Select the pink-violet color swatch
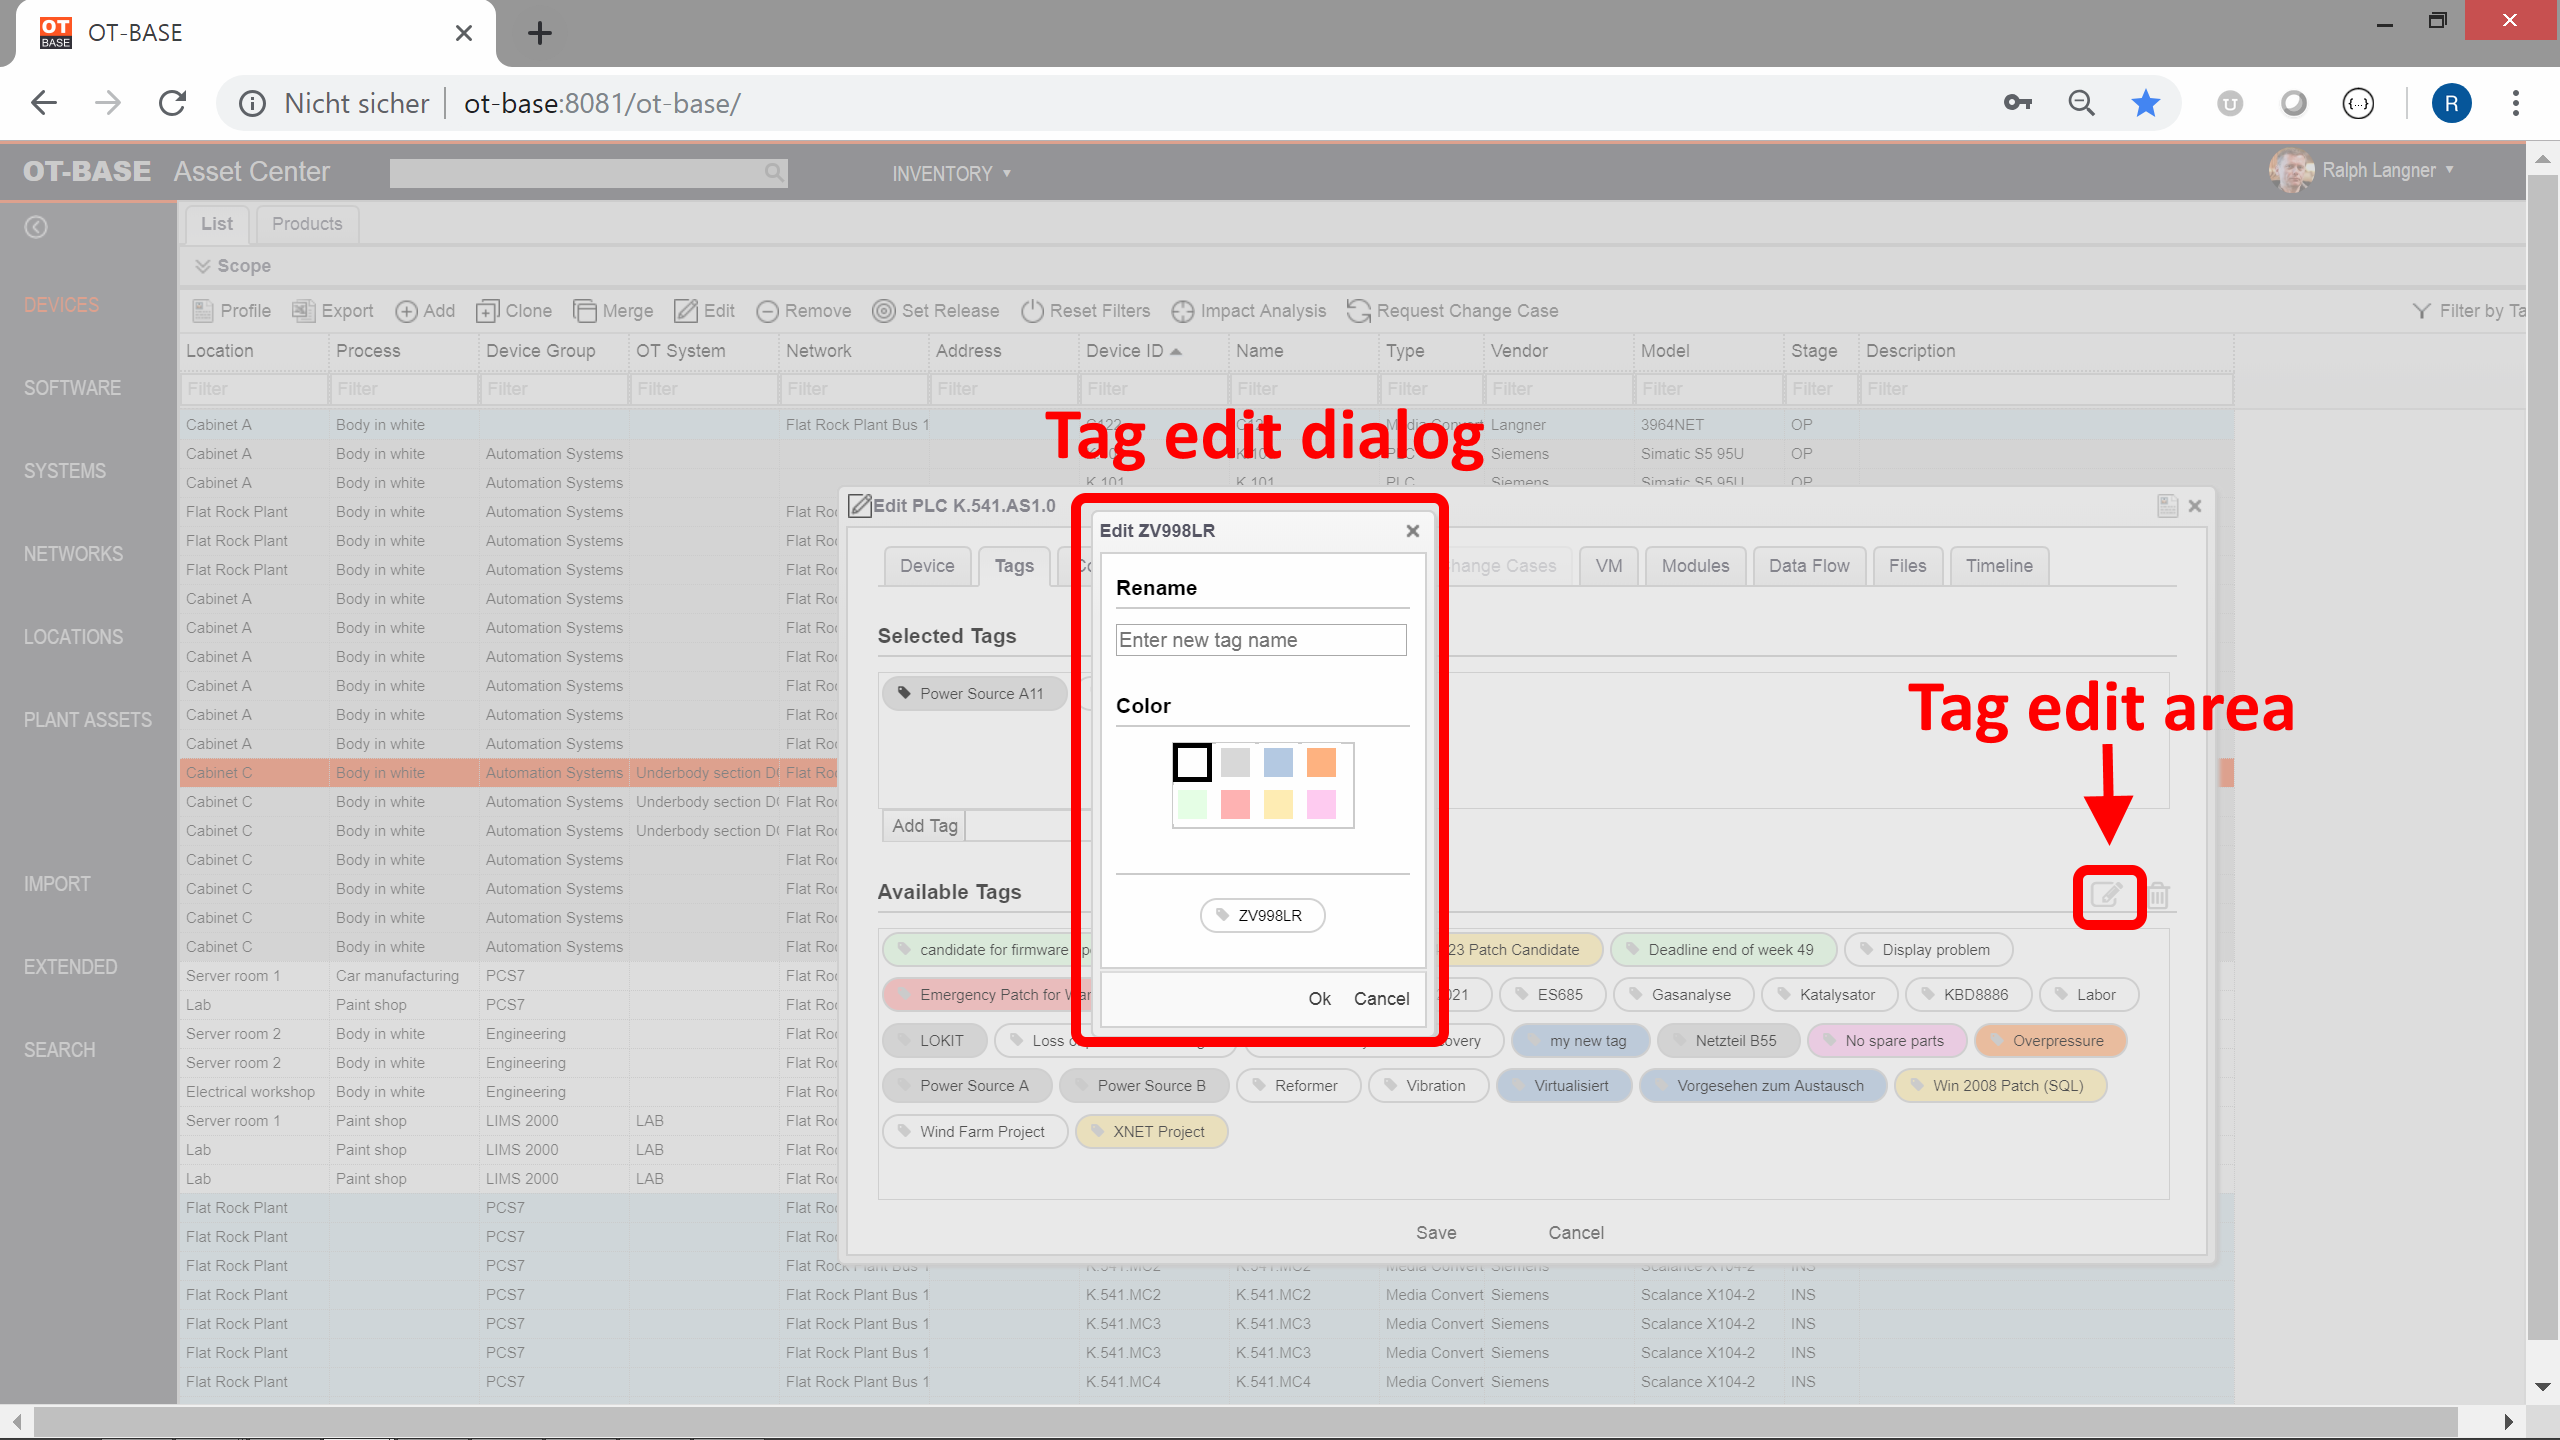 point(1321,805)
